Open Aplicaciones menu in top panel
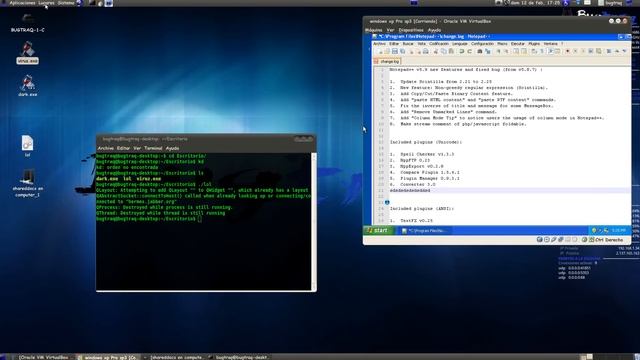Screen dimensions: 640x360 (22, 3)
